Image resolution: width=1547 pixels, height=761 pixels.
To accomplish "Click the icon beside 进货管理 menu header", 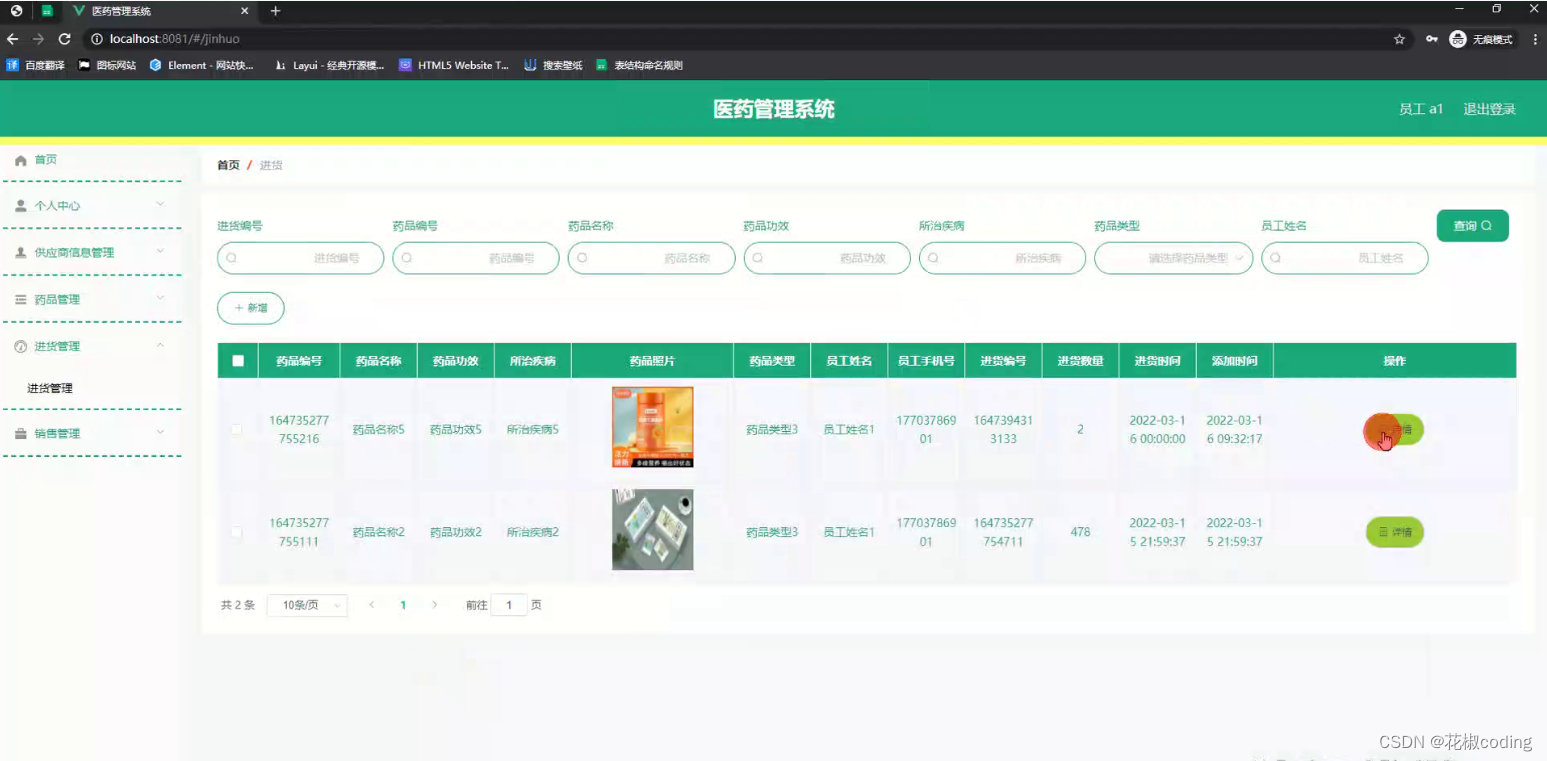I will 20,346.
